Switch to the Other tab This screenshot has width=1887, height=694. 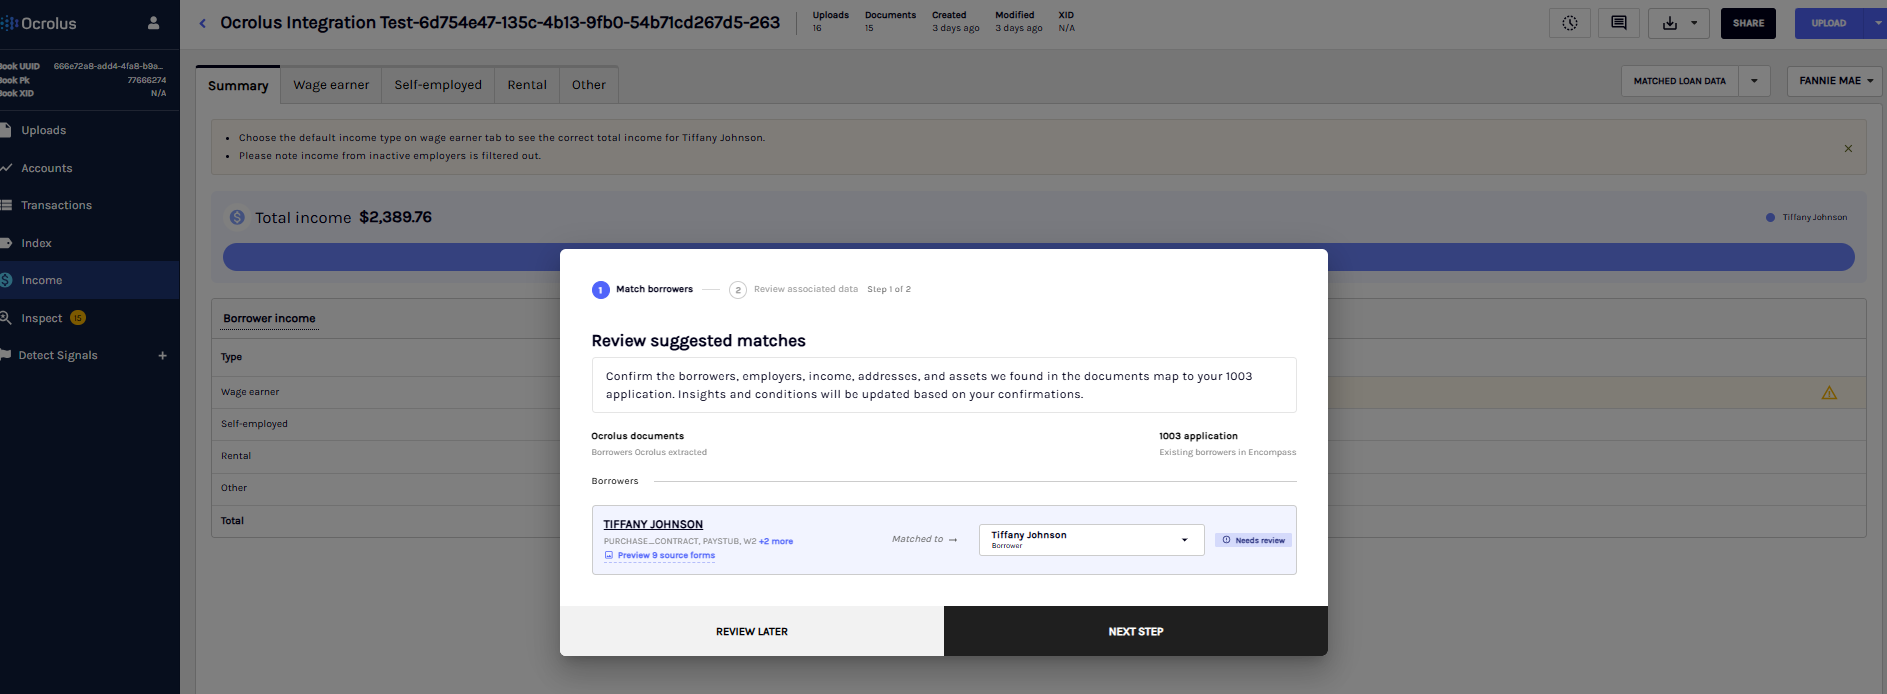[x=589, y=85]
